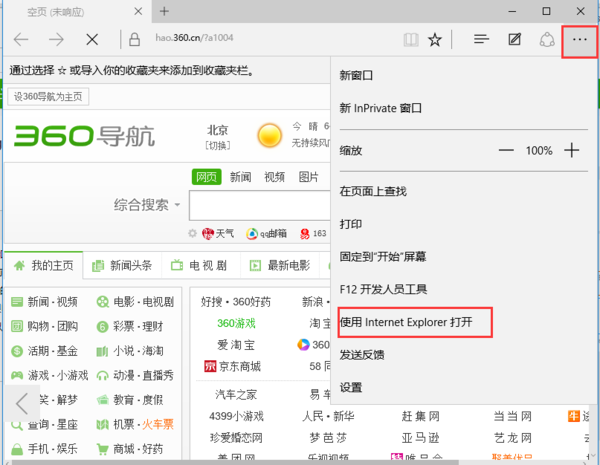Open the Hub lines icon
The width and height of the screenshot is (600, 465).
(481, 39)
